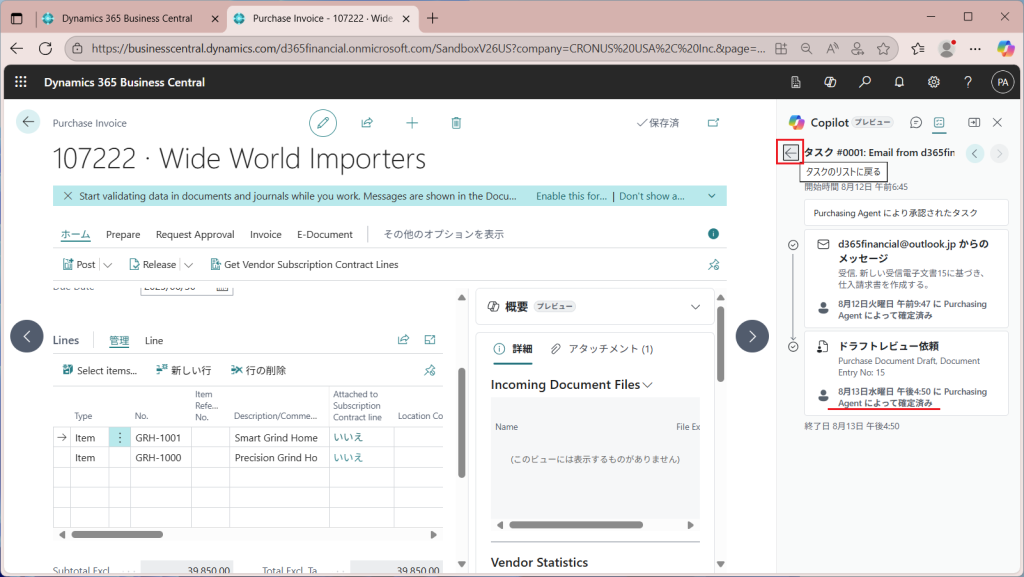1024x577 pixels.
Task: Expand the Post dropdown arrow
Action: (108, 264)
